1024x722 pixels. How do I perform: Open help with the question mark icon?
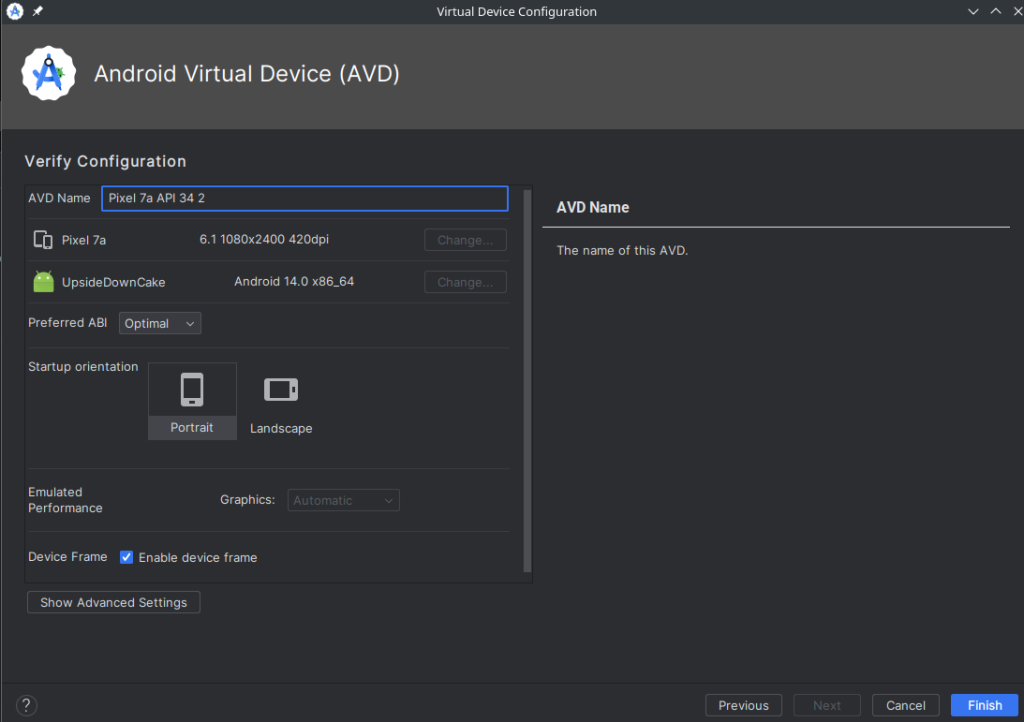(27, 705)
